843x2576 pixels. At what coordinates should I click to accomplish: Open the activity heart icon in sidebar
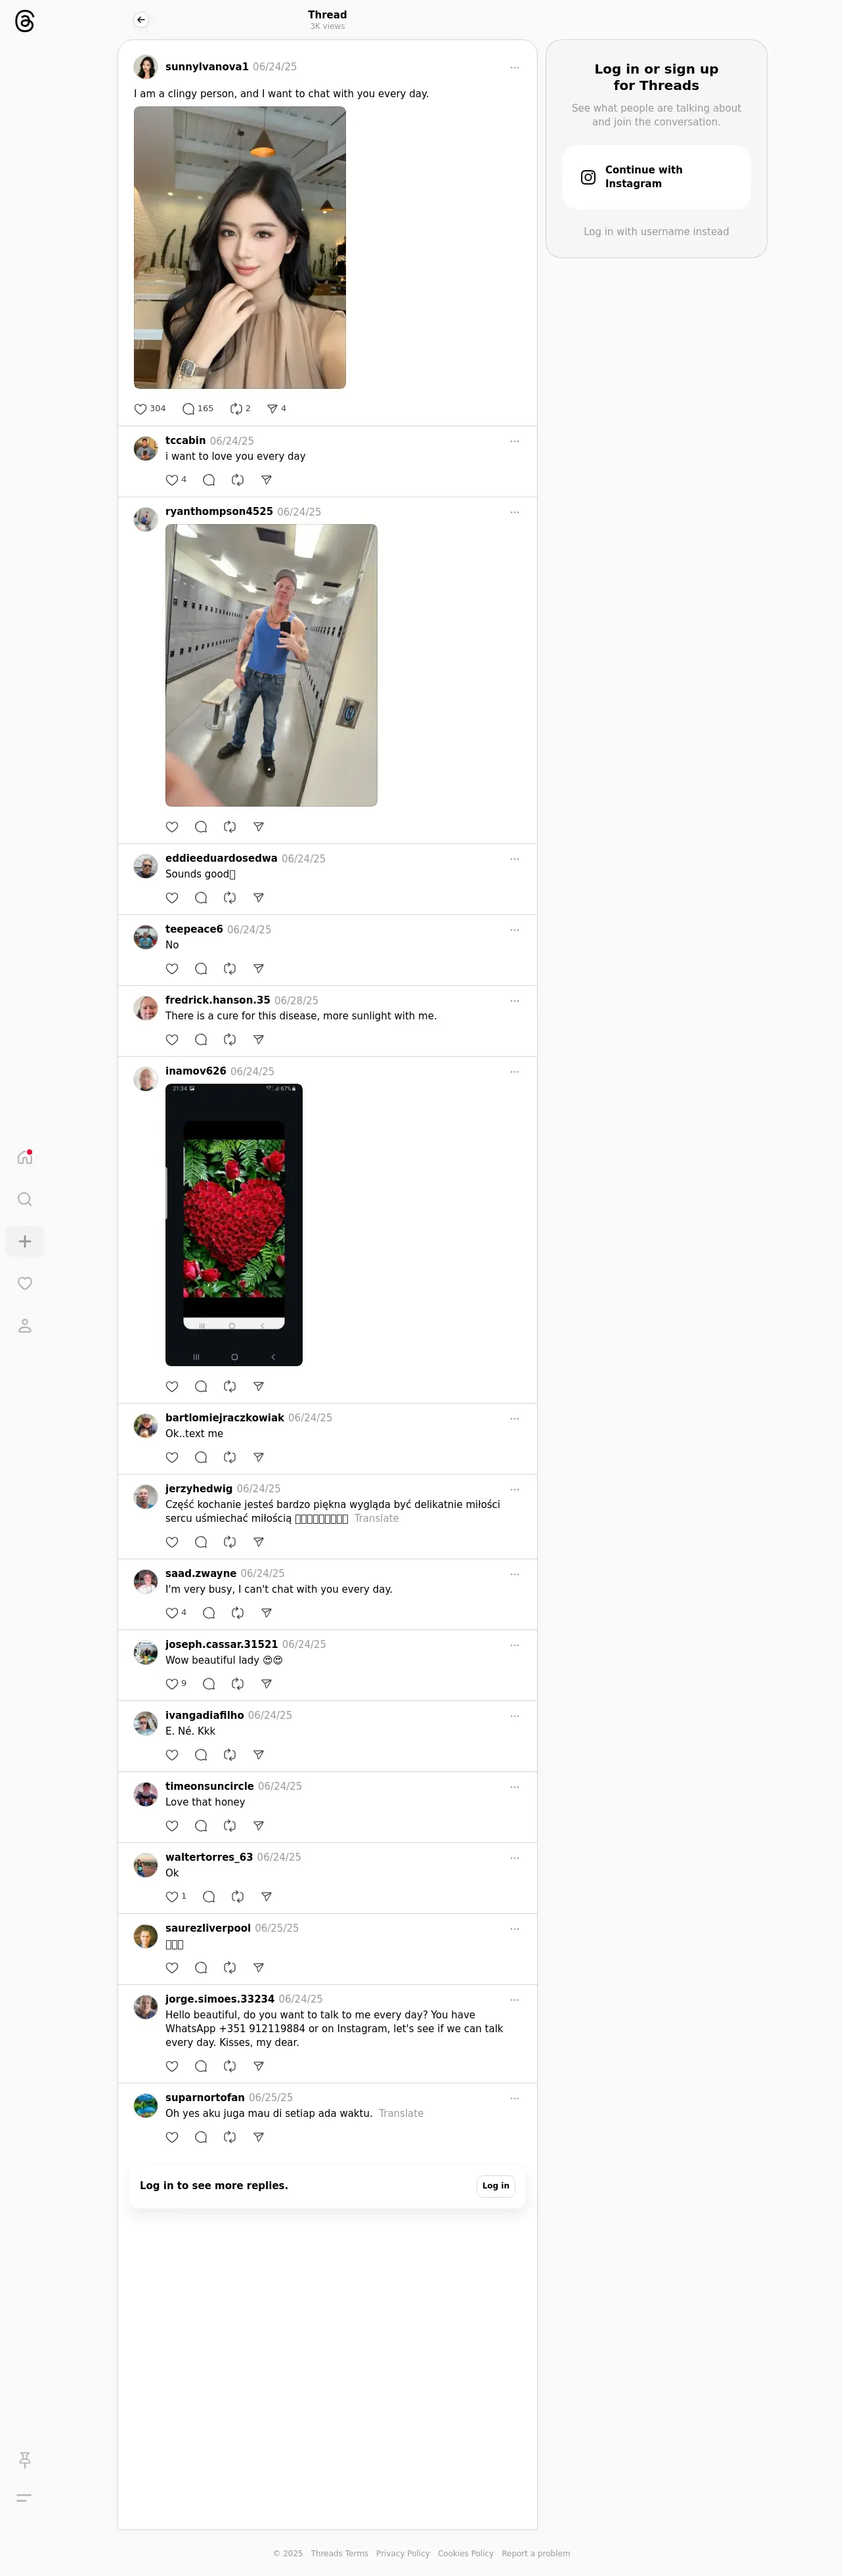click(25, 1283)
